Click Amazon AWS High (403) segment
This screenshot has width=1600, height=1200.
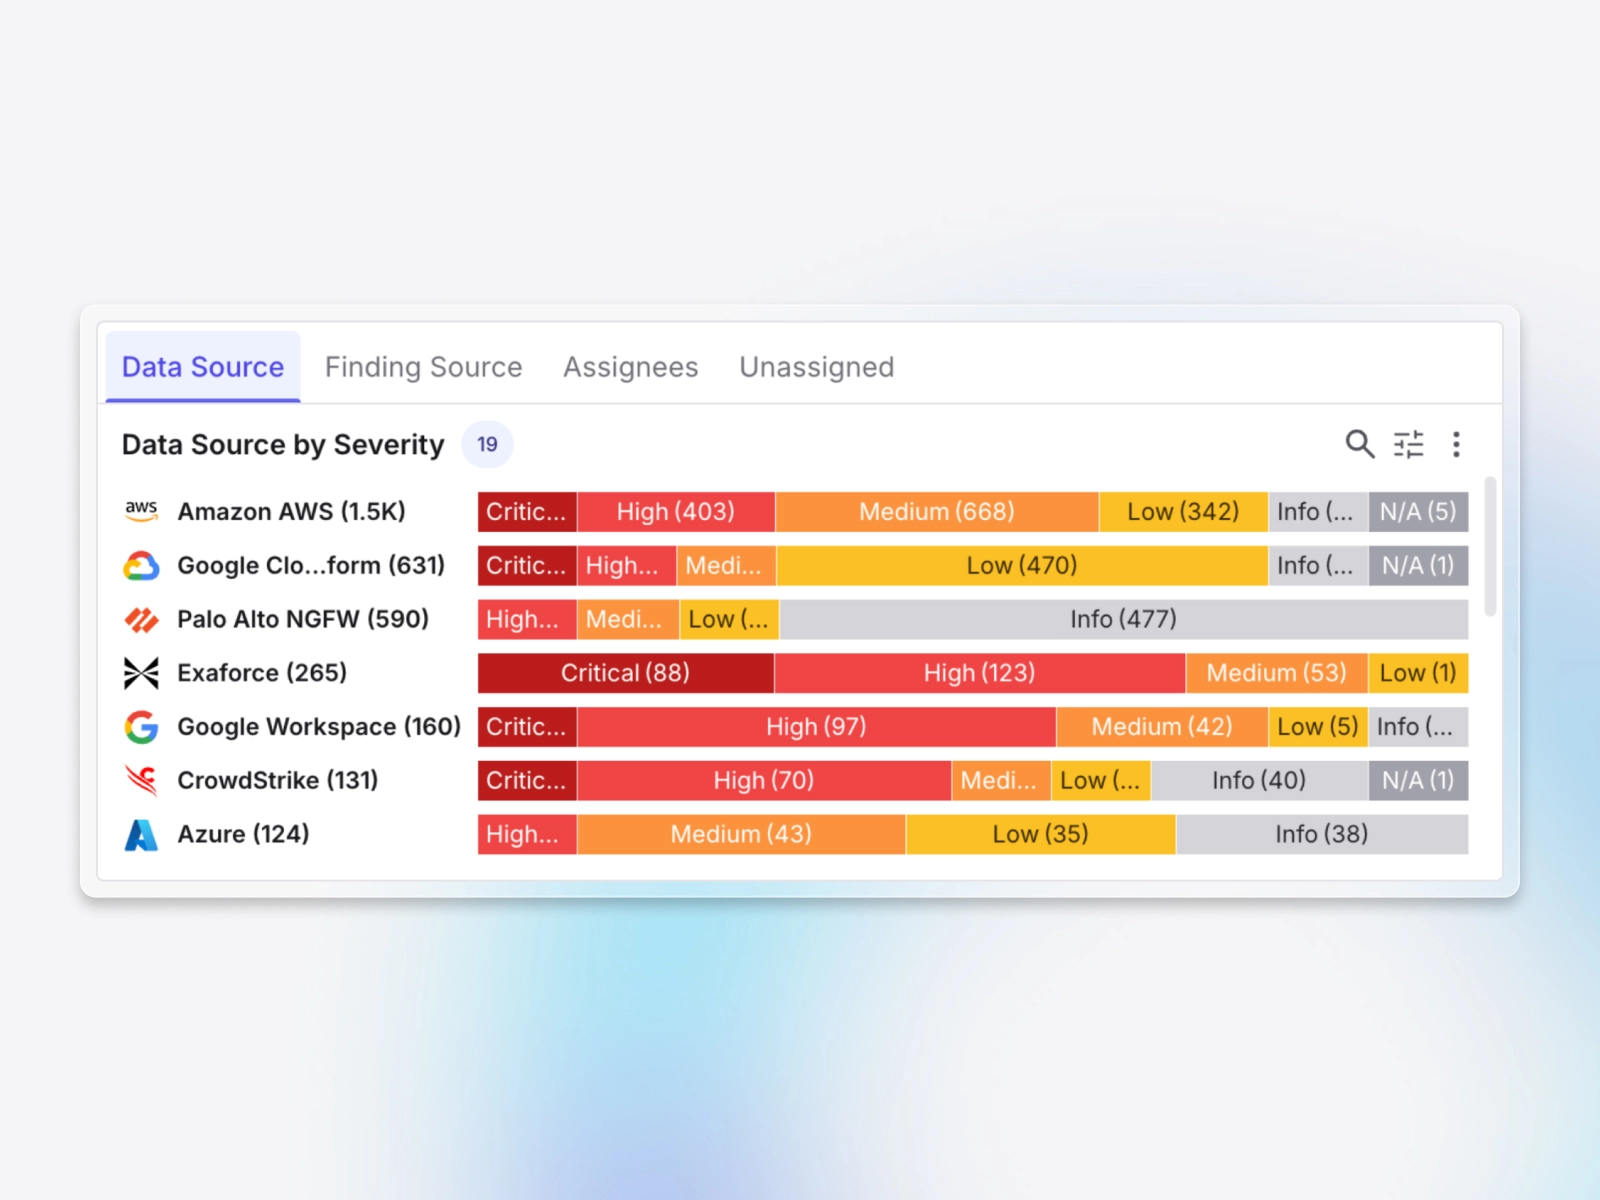tap(676, 511)
